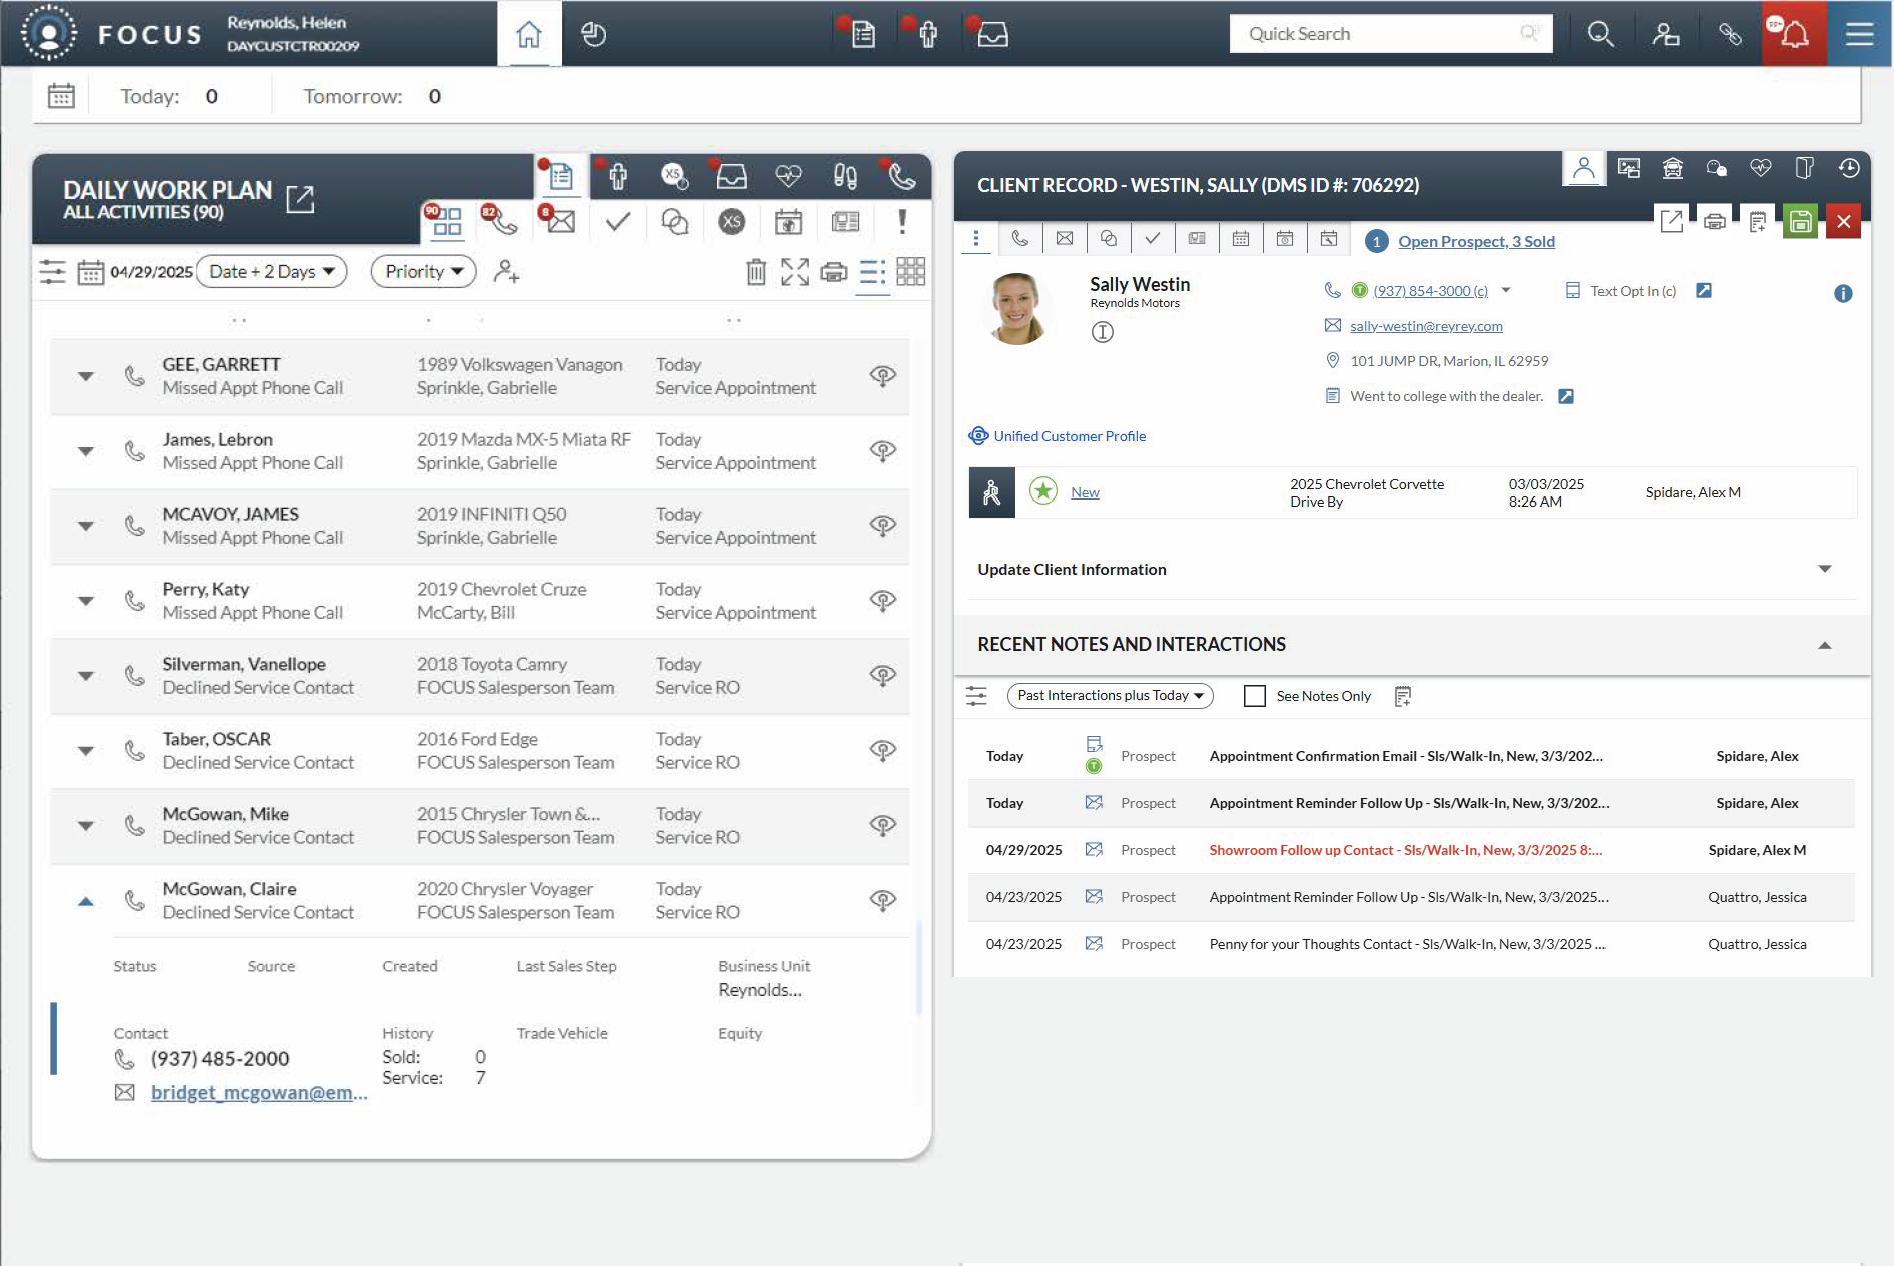Select the print icon on the client record

[x=1715, y=221]
